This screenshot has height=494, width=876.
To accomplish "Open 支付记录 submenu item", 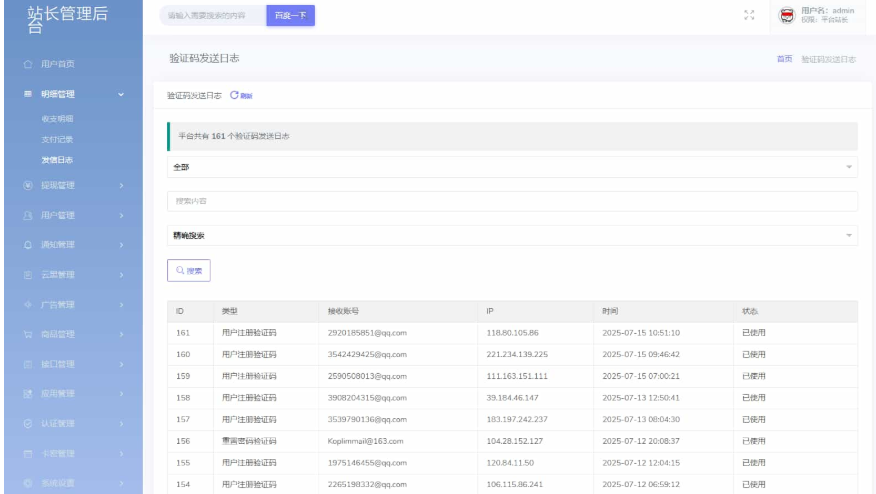I will click(x=57, y=139).
